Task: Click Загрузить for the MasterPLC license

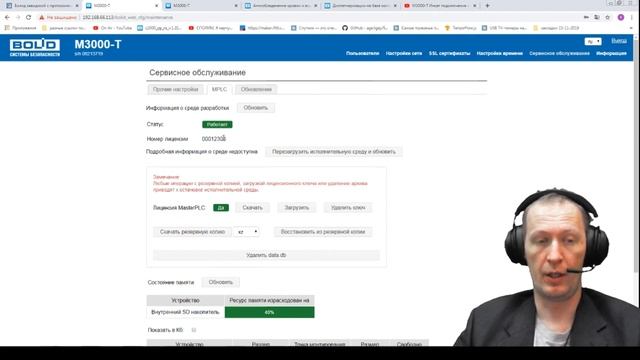Action: [297, 208]
